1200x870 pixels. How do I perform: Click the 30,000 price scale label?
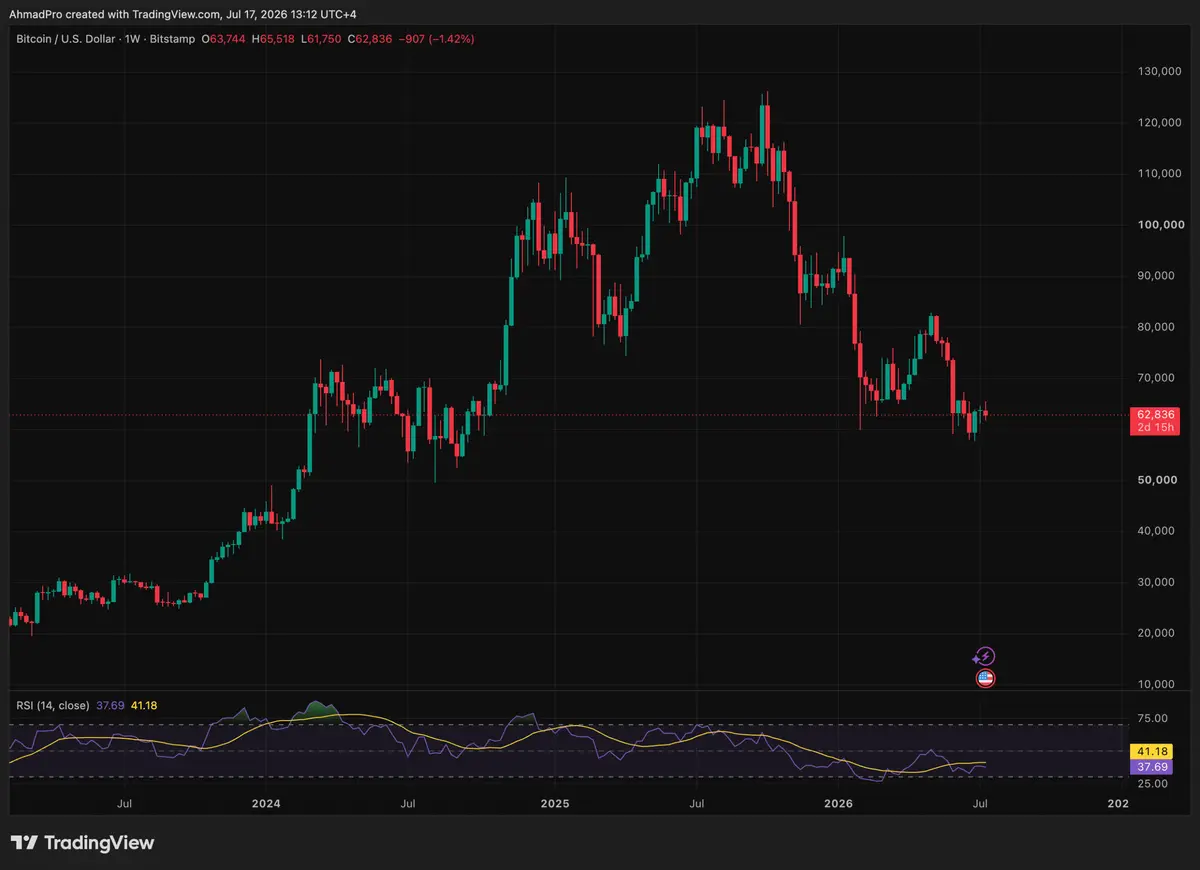tap(1156, 582)
